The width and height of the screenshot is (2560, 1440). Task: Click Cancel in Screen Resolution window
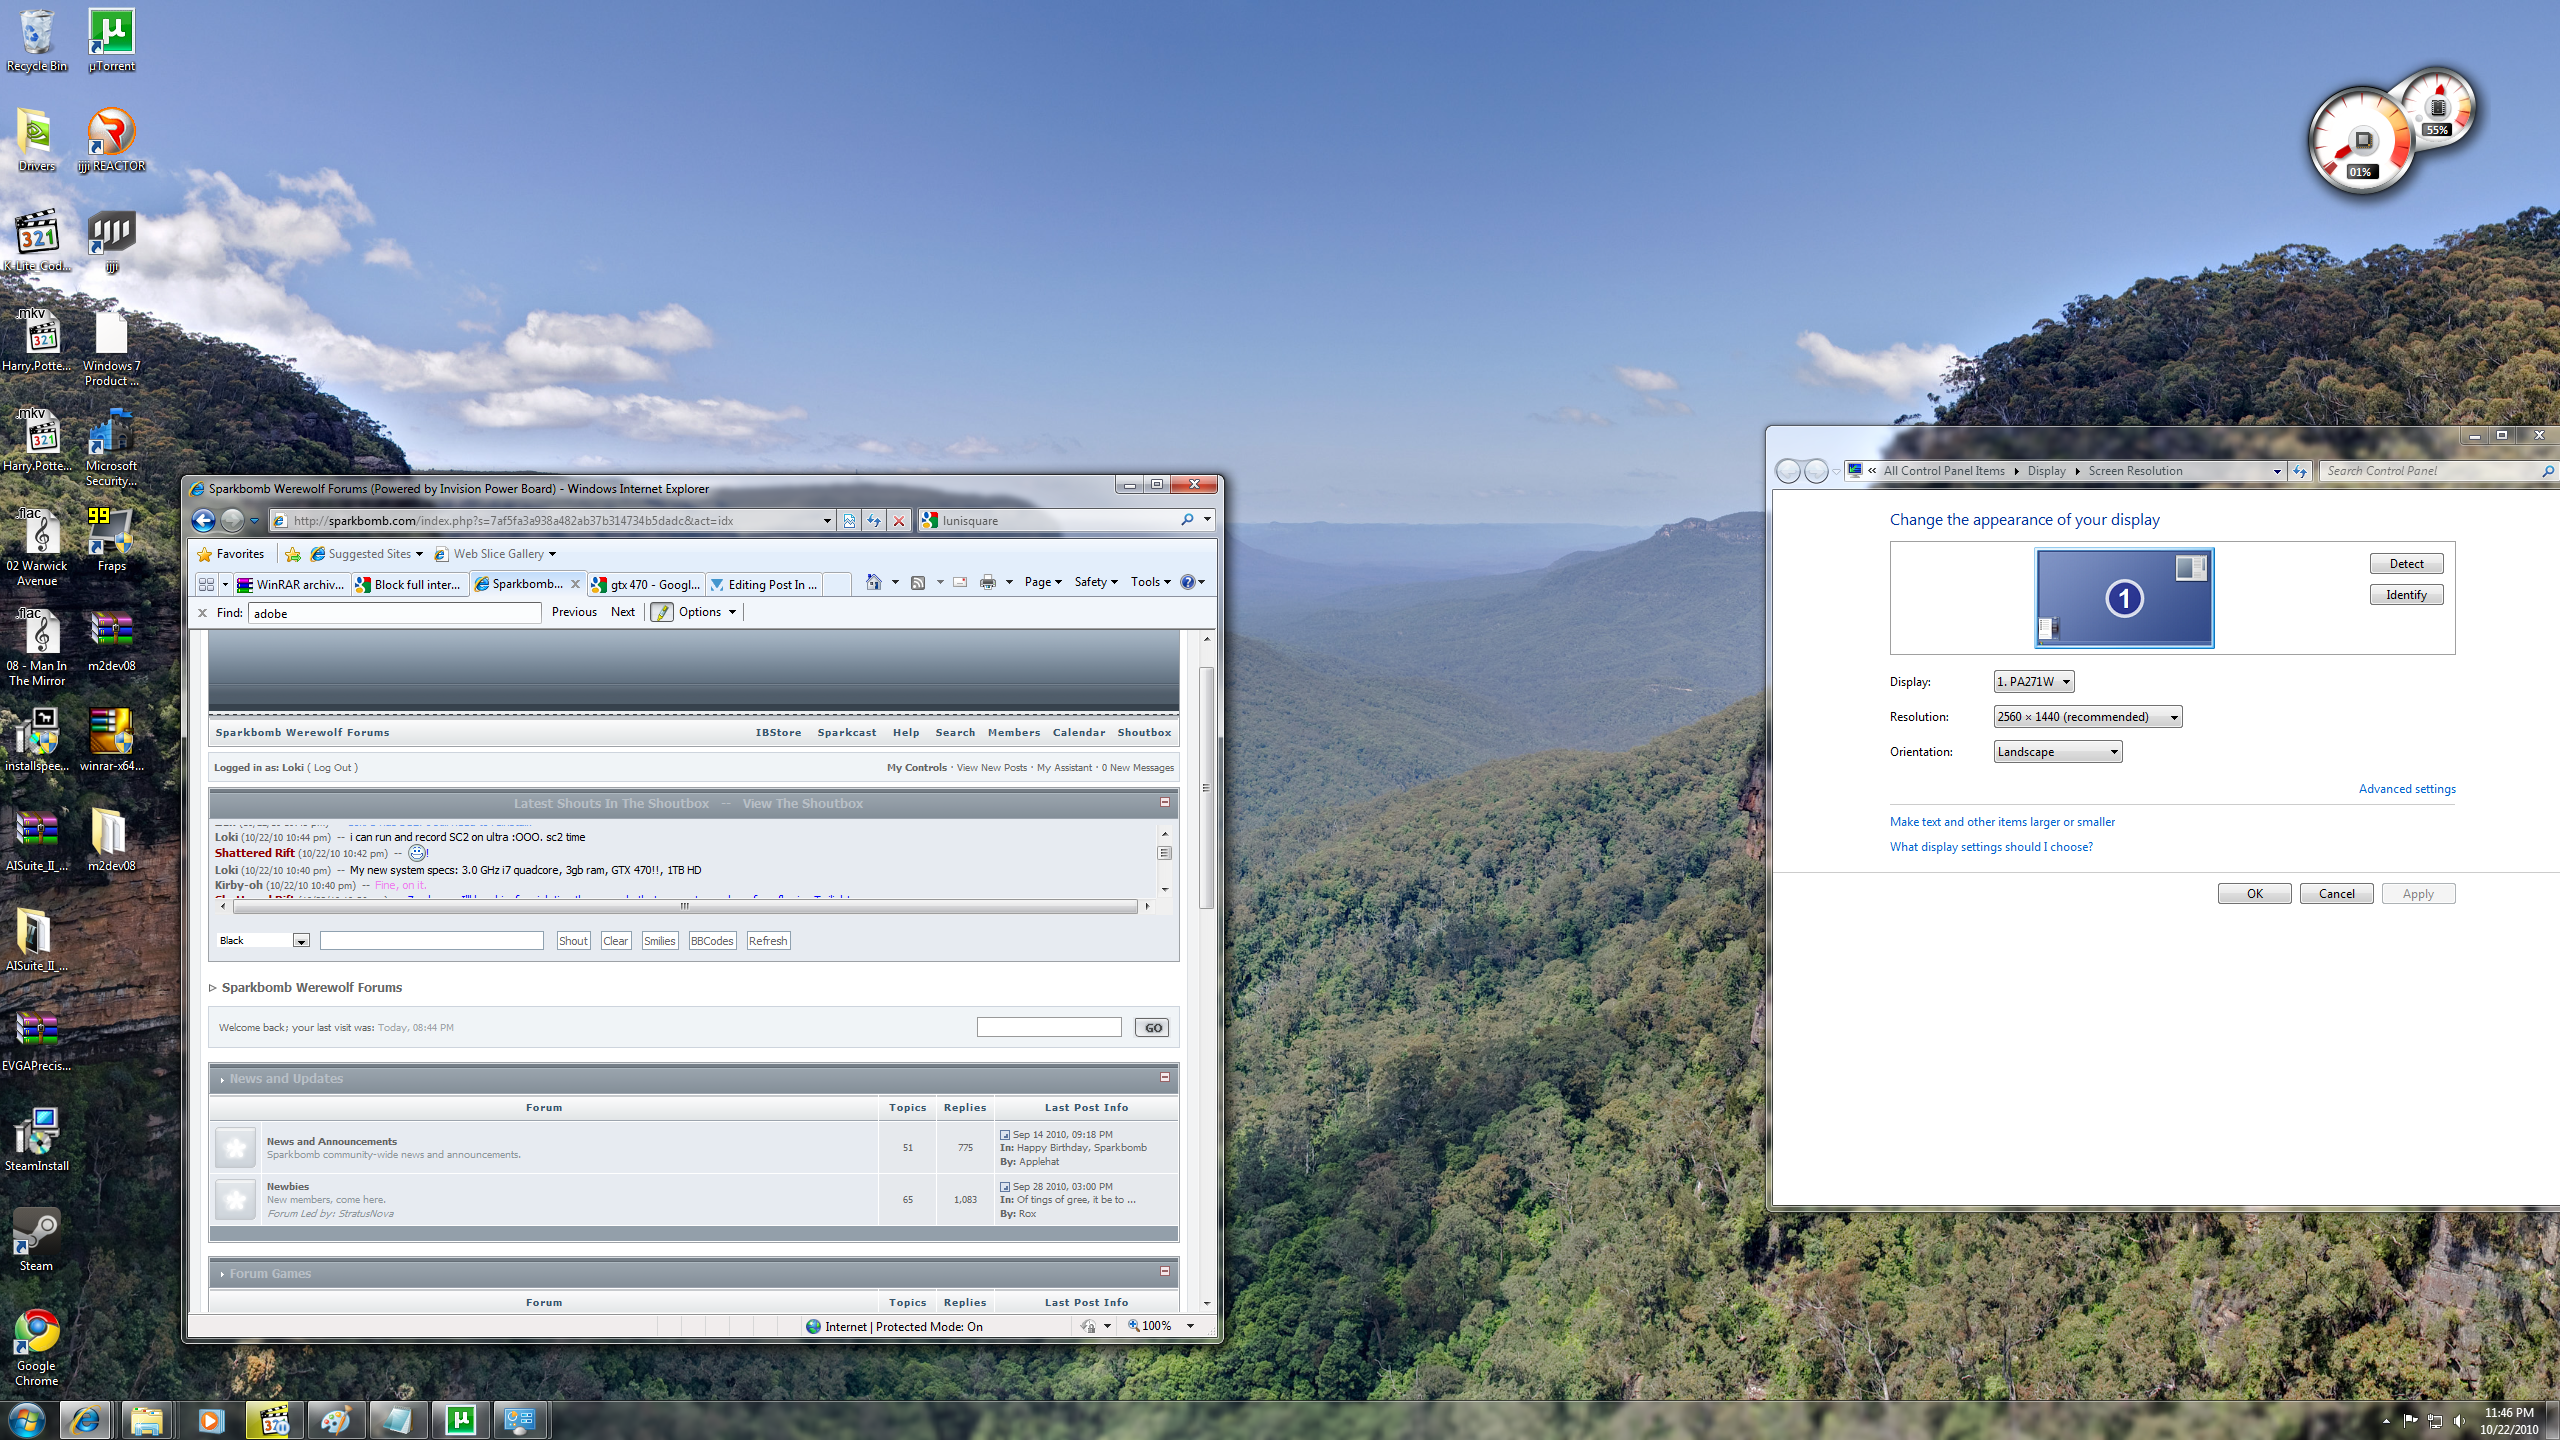coord(2336,894)
